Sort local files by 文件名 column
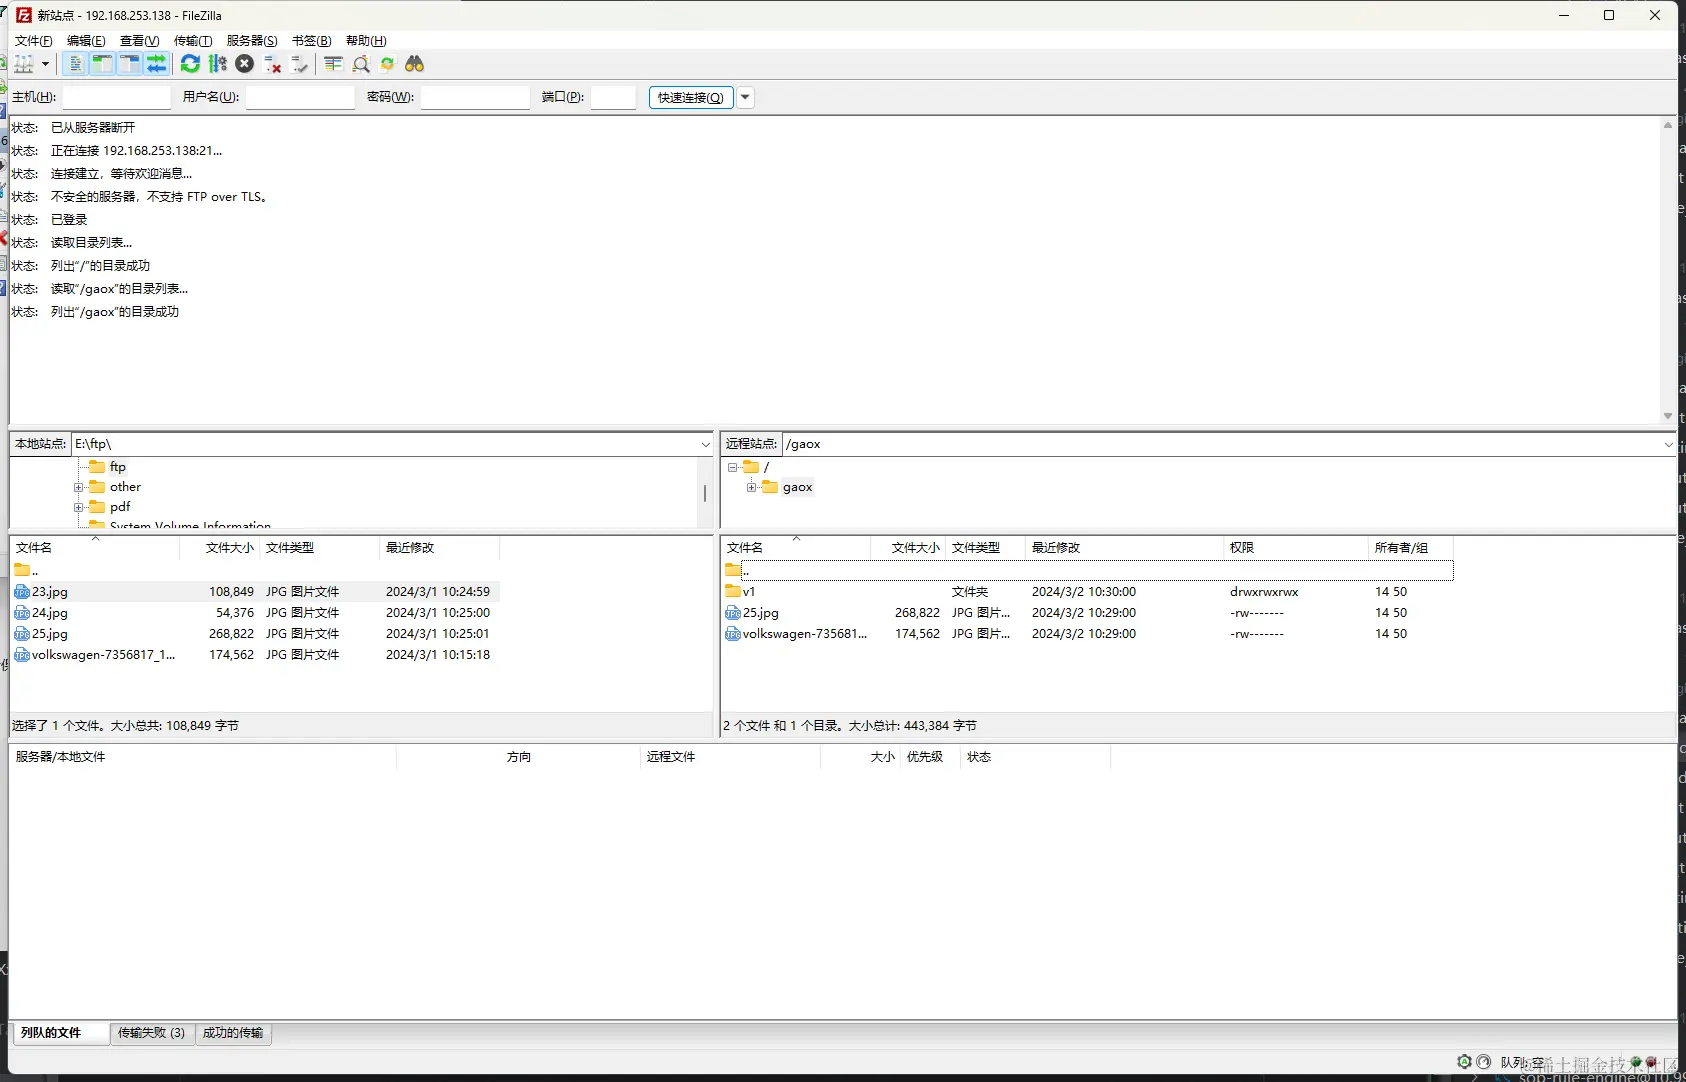The width and height of the screenshot is (1686, 1082). pos(95,548)
